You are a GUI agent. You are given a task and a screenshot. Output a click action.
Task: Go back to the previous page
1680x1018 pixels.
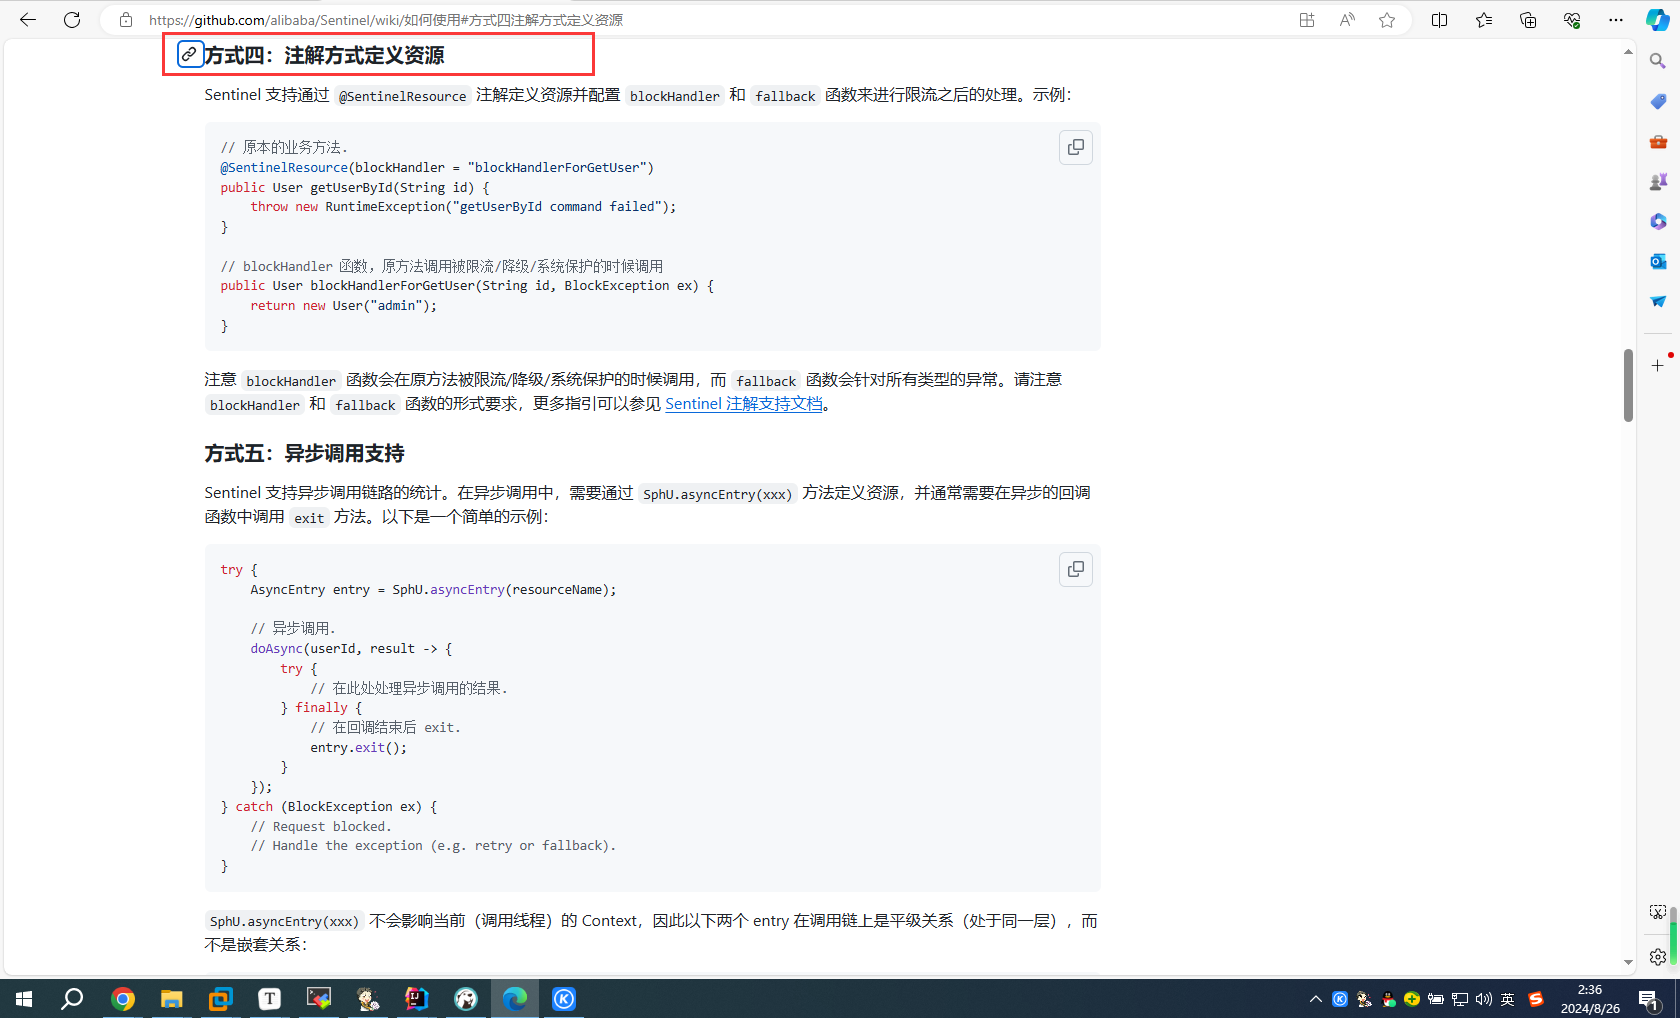pyautogui.click(x=28, y=20)
